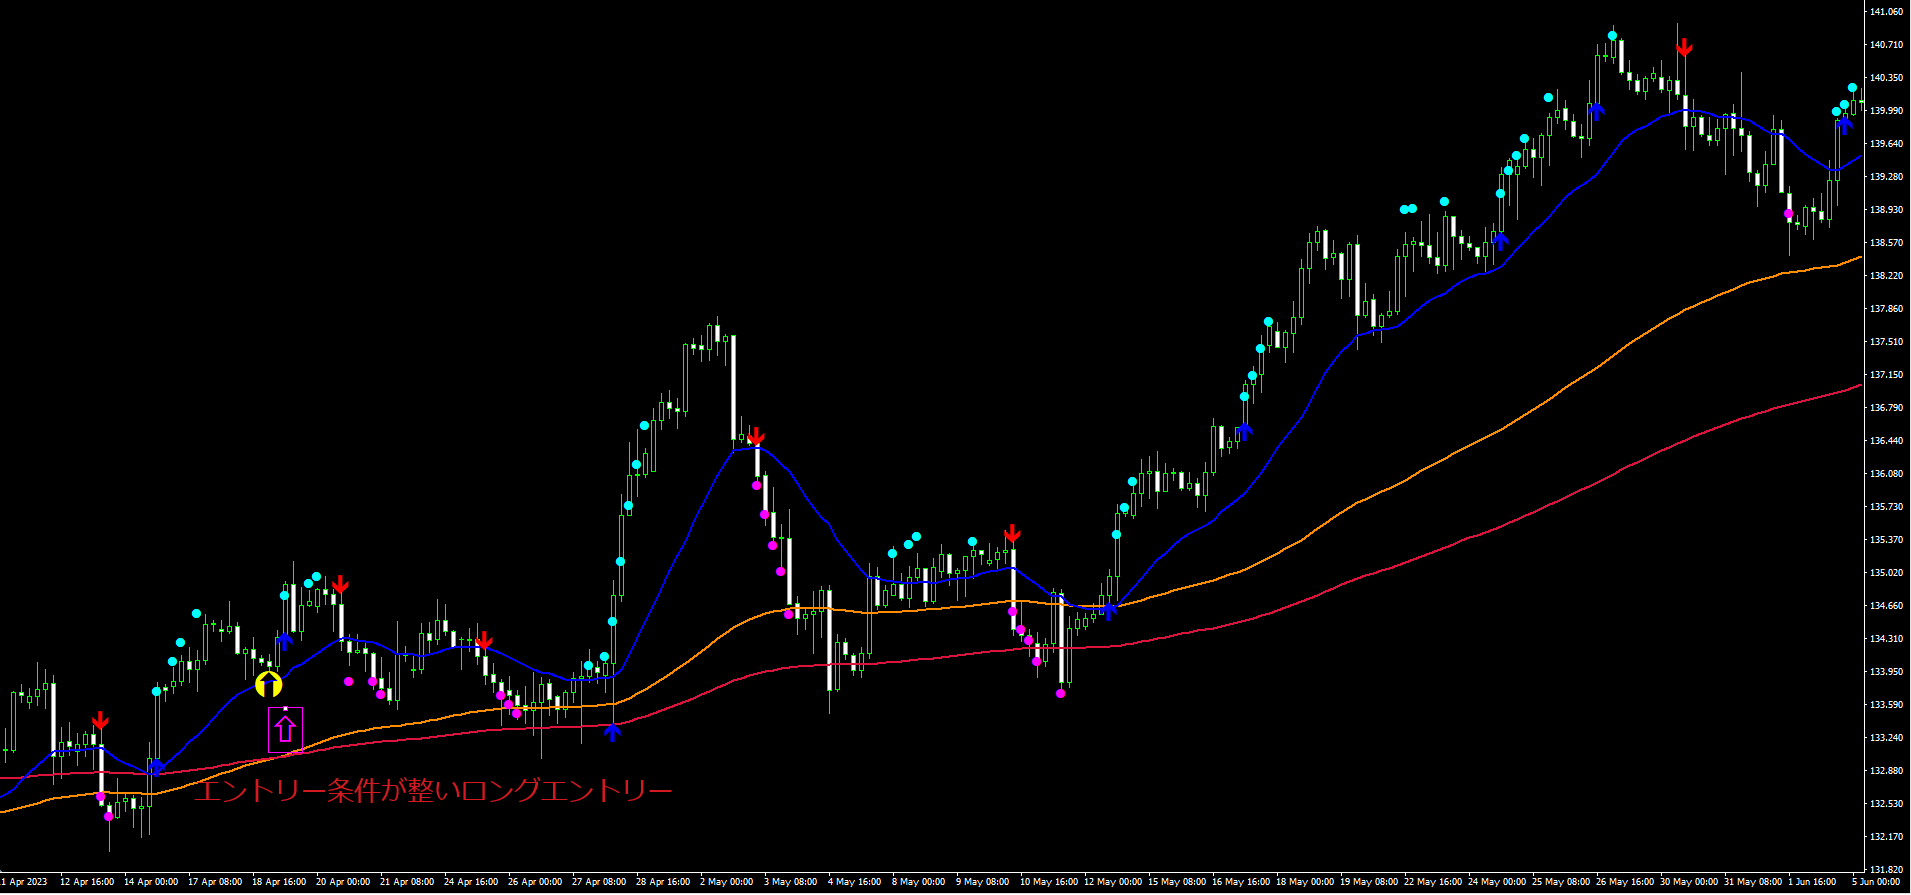Select red down arrow above 3 May drop
Viewport: 1911px width, 895px height.
click(x=756, y=437)
